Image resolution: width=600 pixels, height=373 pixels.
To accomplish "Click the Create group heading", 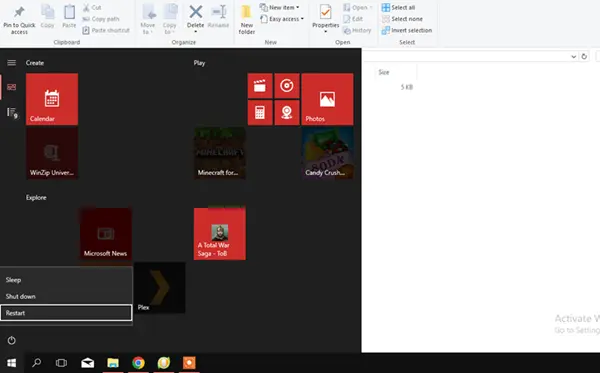I will pyautogui.click(x=35, y=63).
